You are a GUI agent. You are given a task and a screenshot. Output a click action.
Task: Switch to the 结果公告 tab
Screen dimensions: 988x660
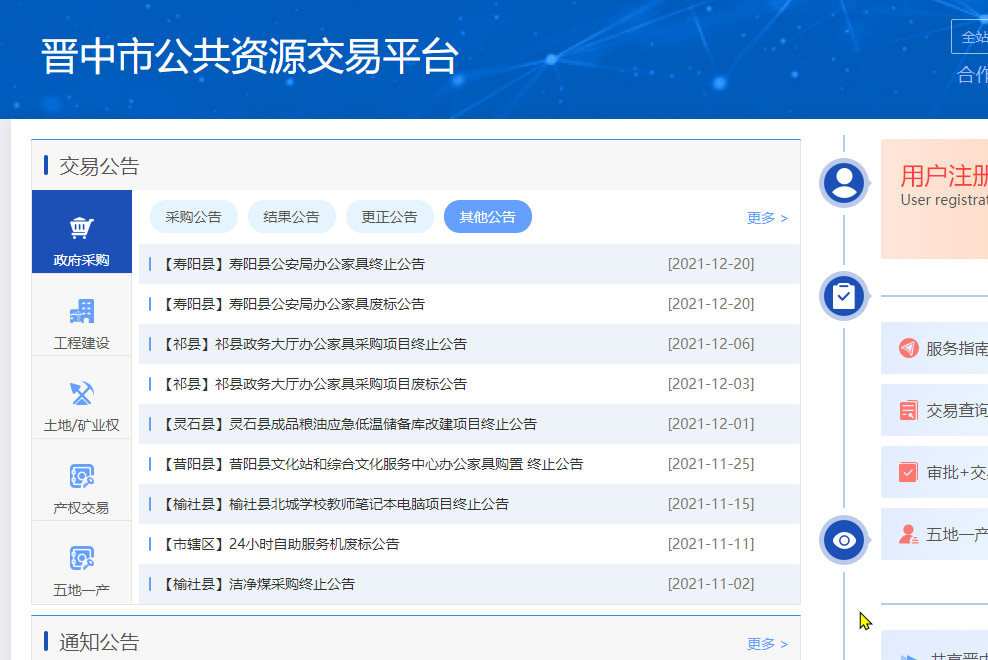[291, 217]
